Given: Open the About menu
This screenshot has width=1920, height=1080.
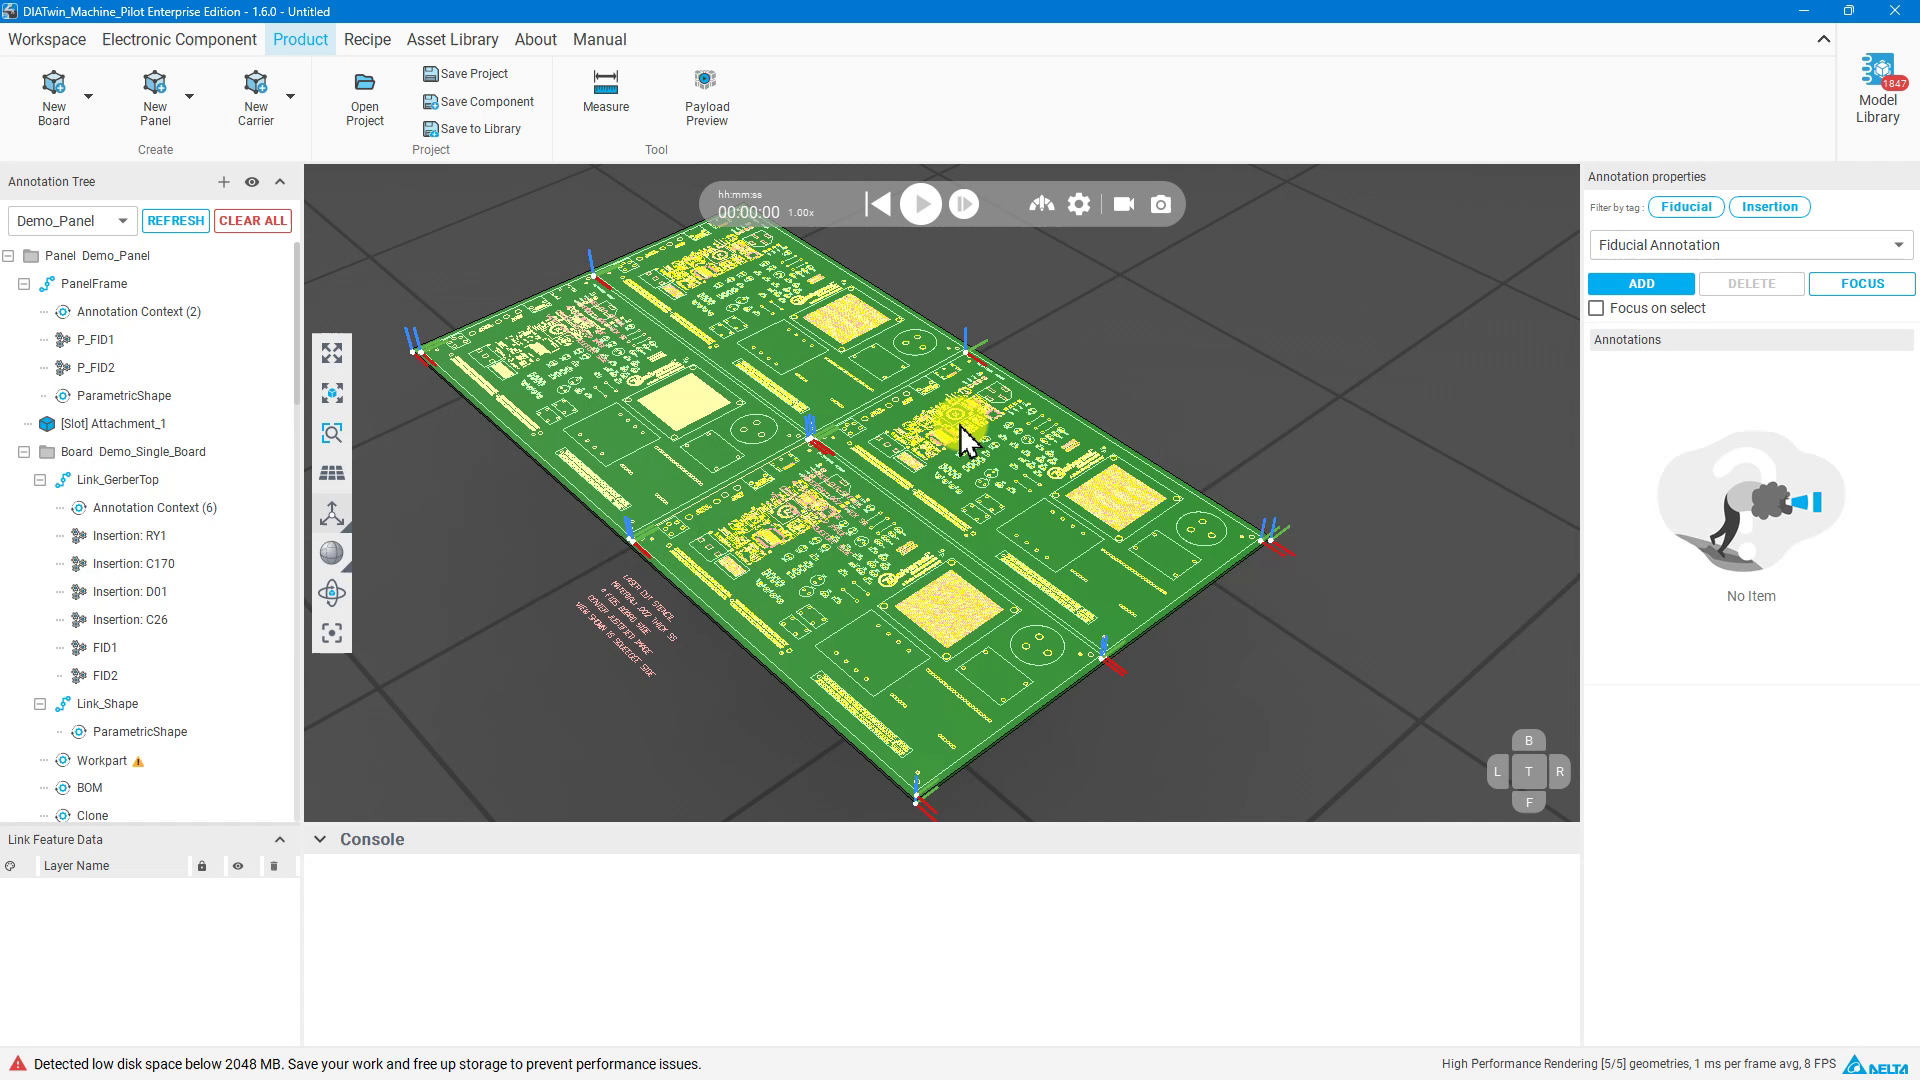Looking at the screenshot, I should [x=536, y=40].
